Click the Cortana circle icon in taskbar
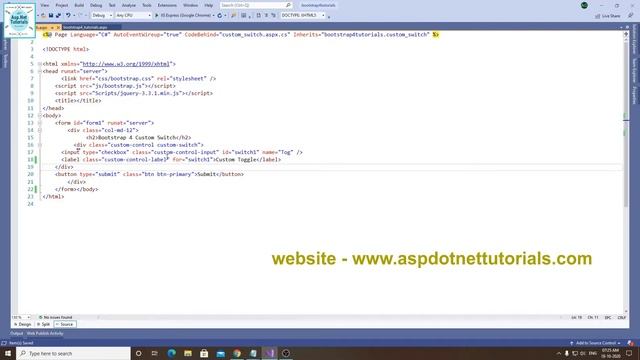The image size is (640, 360). (138, 353)
